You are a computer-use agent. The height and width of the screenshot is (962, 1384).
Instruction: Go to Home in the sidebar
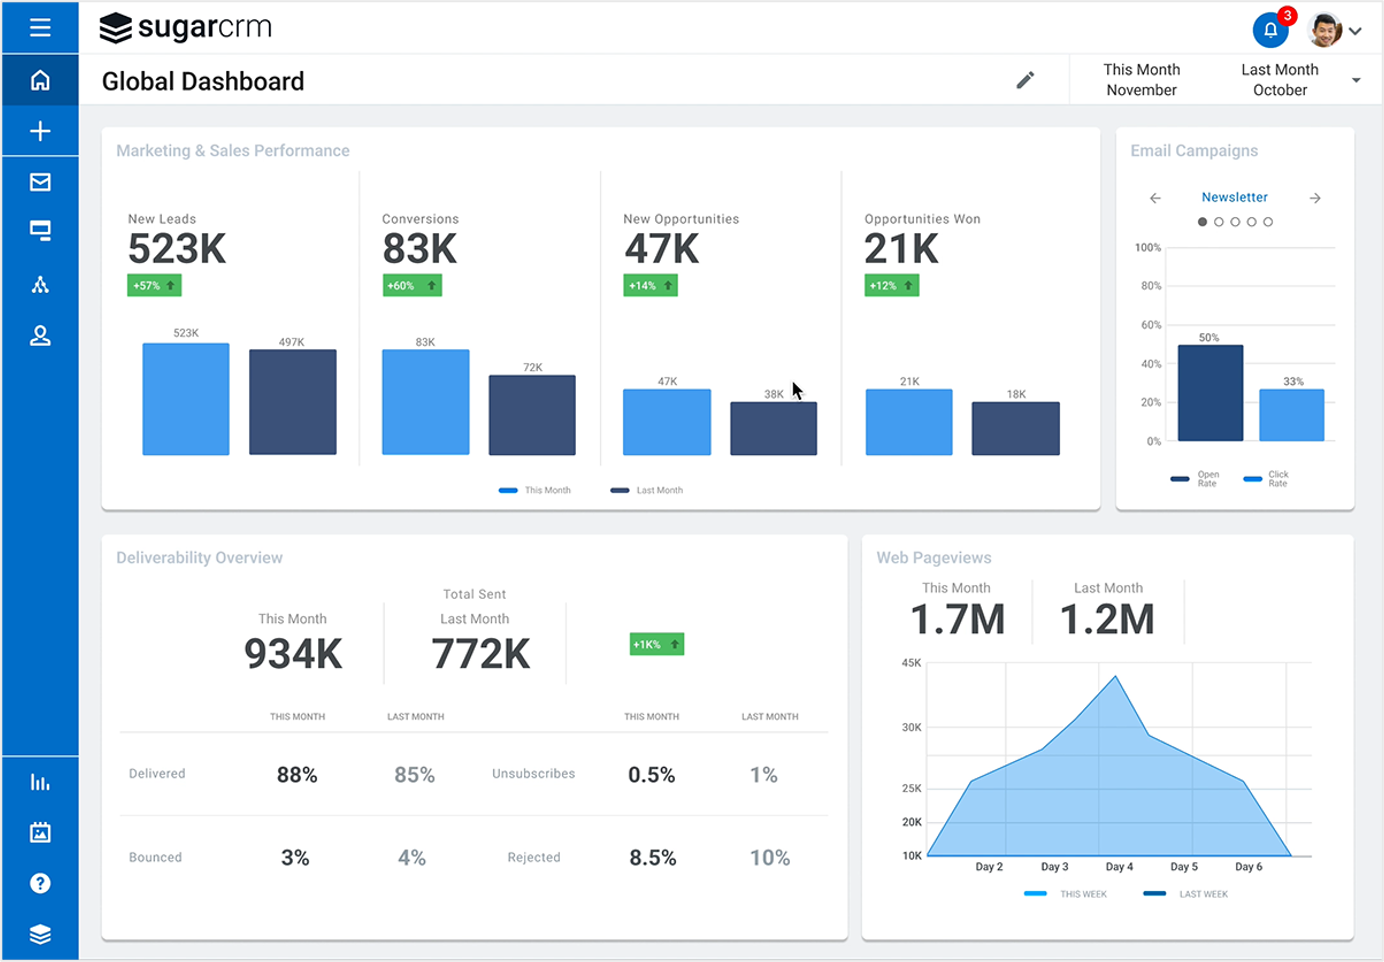pyautogui.click(x=40, y=80)
